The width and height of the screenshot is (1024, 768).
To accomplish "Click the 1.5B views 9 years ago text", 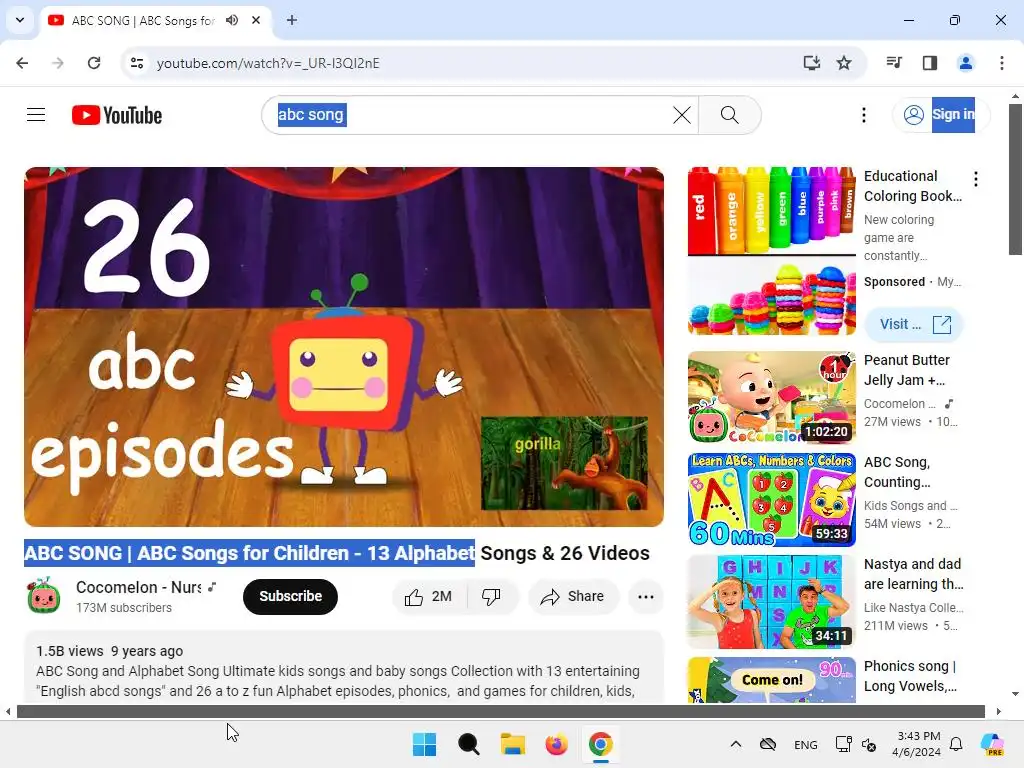I will coord(109,651).
